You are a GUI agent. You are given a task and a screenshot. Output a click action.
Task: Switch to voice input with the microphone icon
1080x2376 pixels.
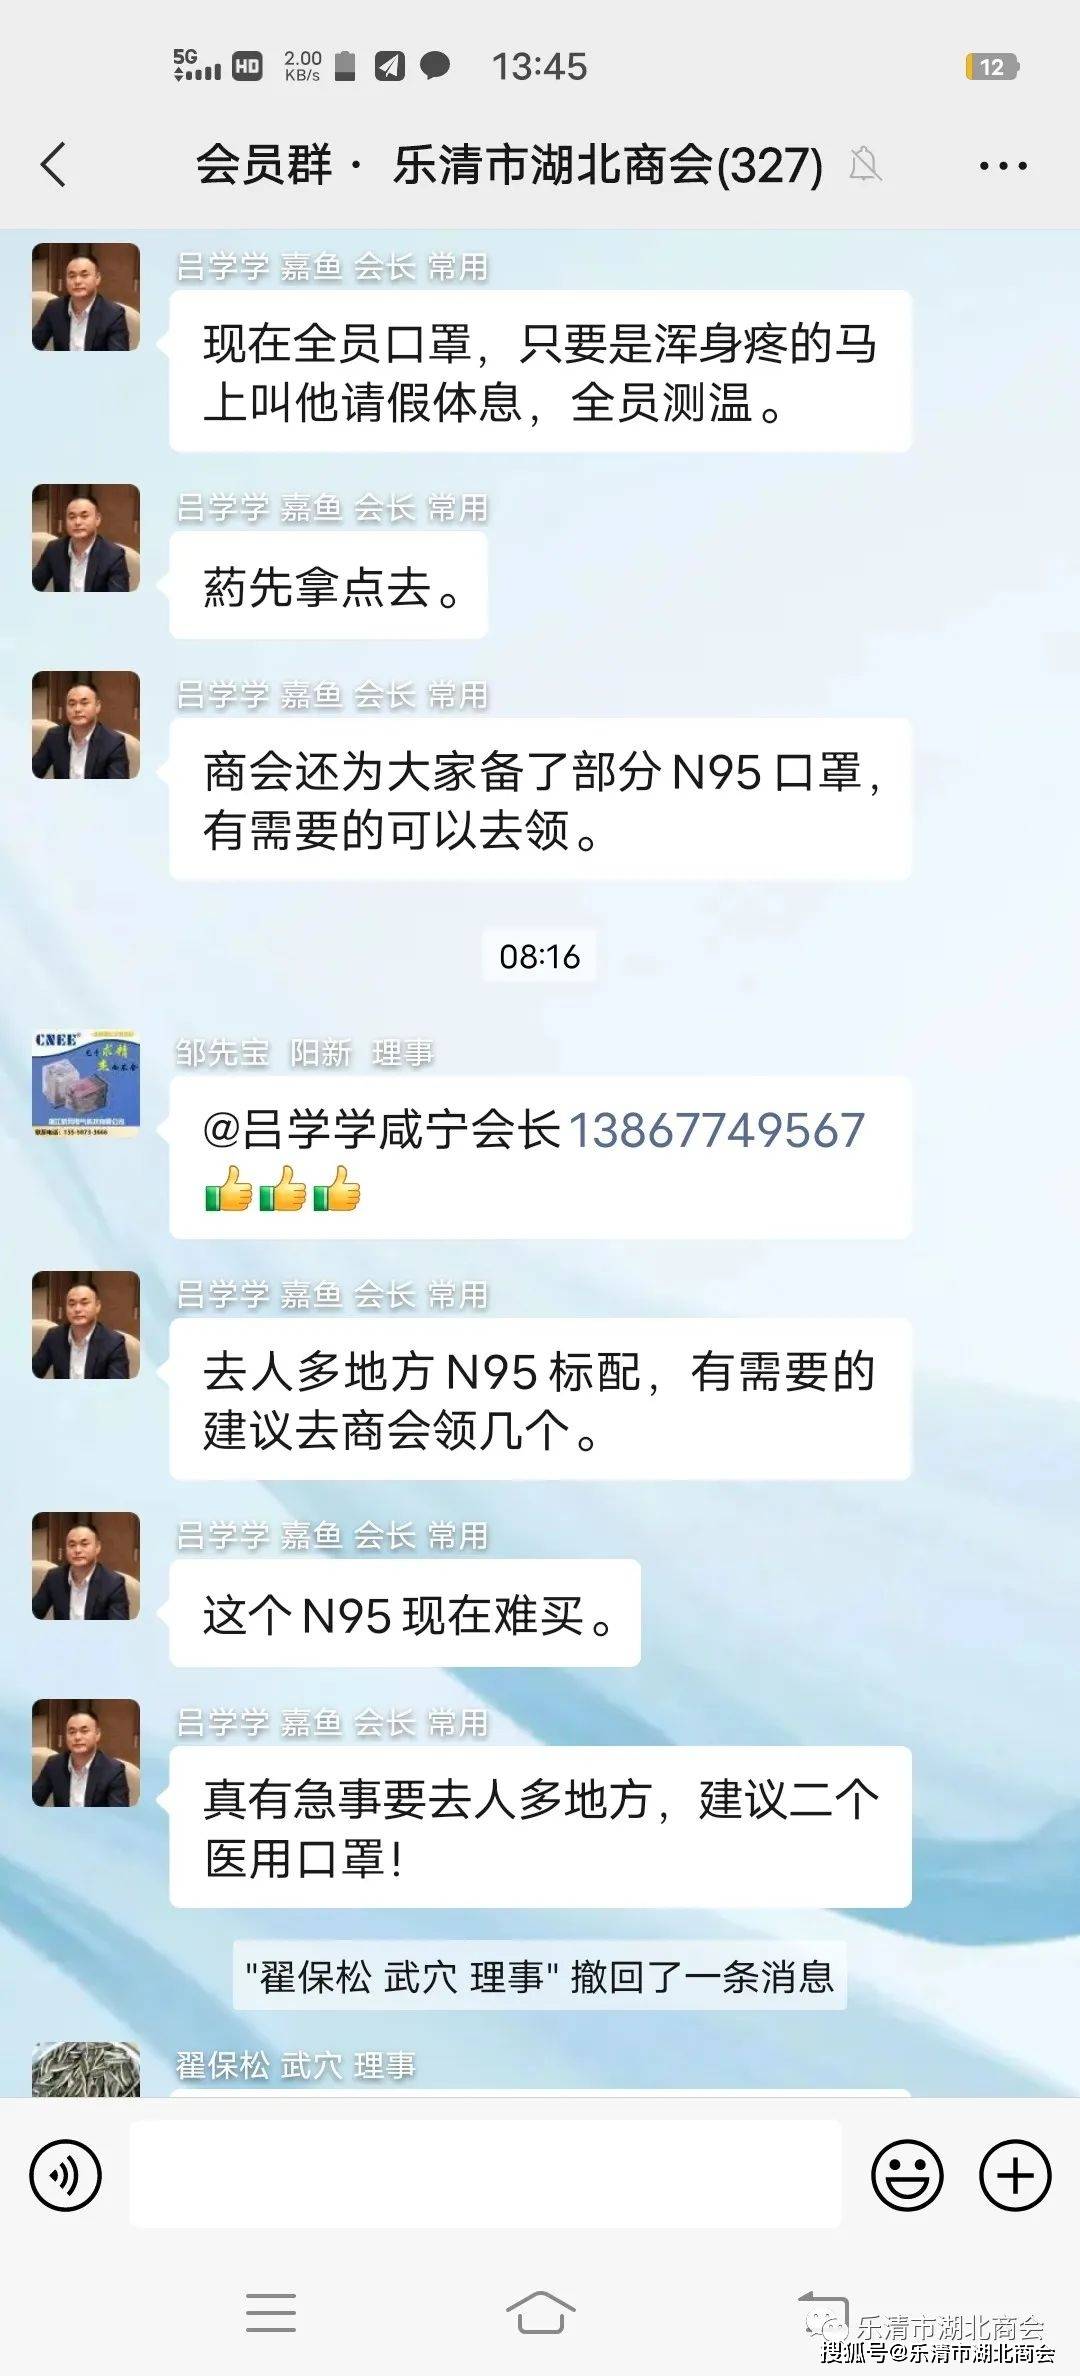coord(66,2177)
